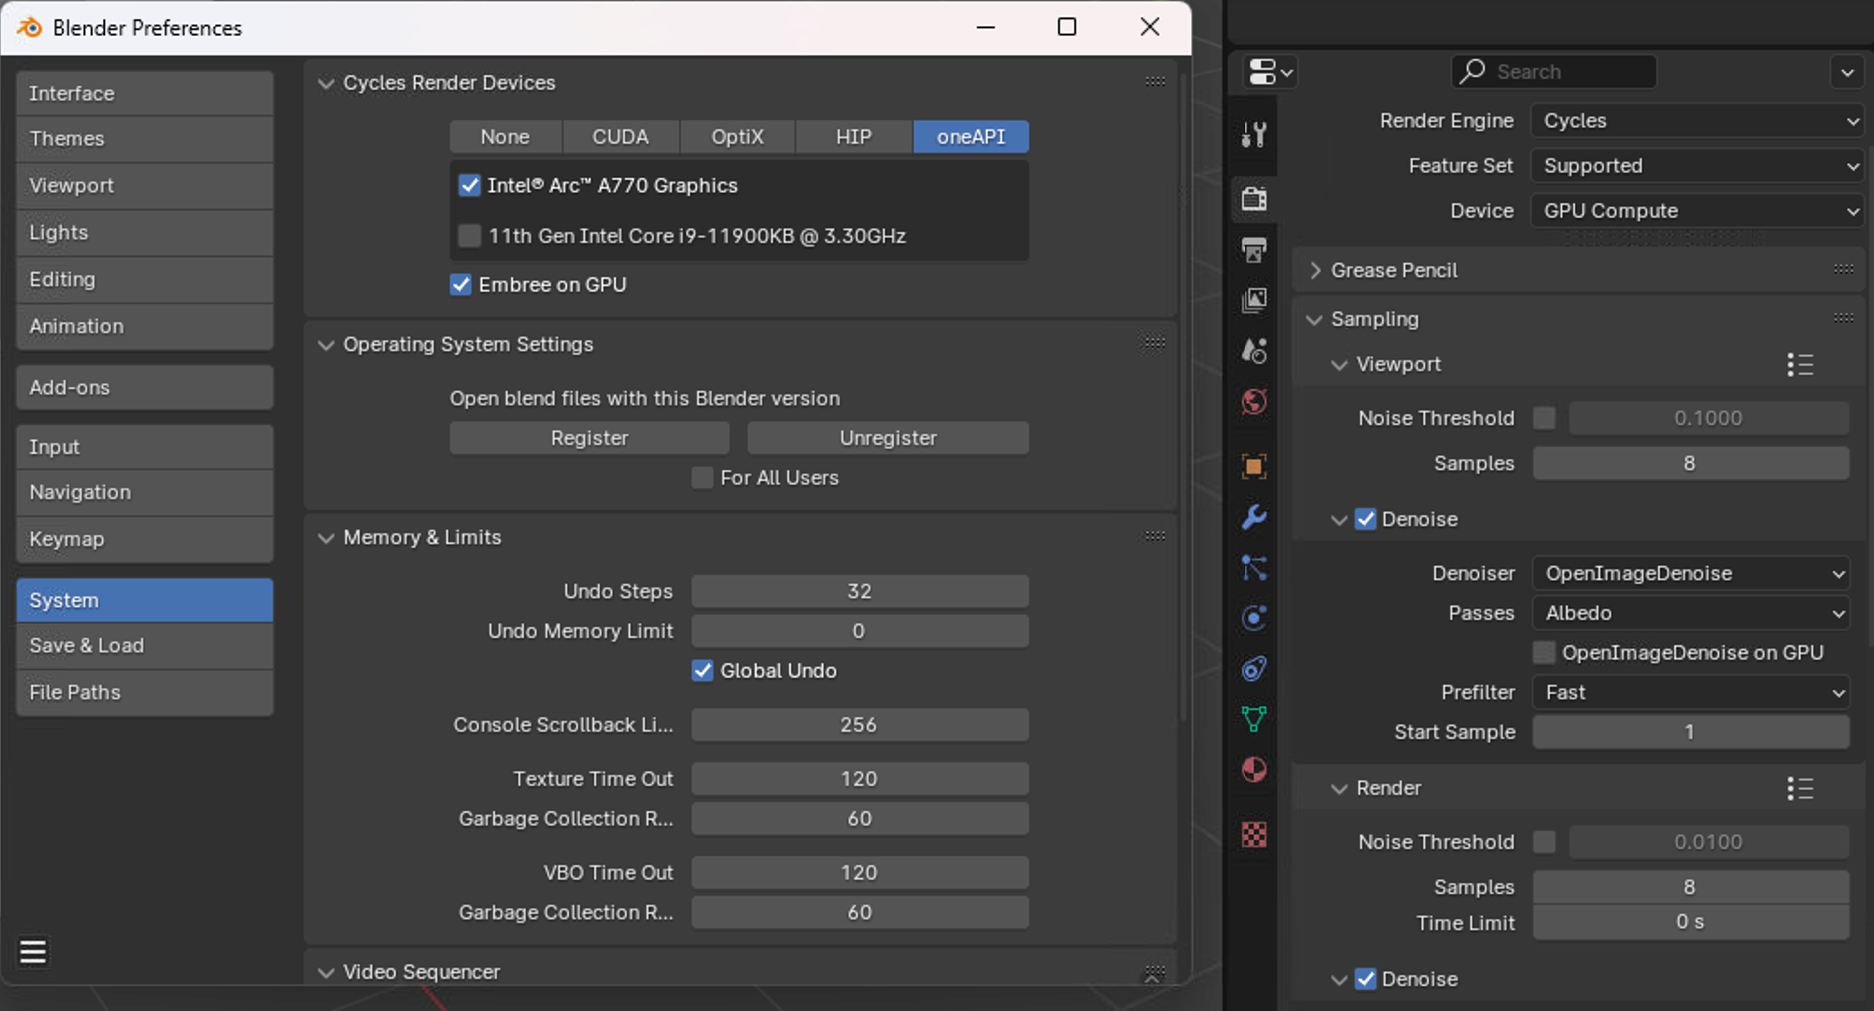
Task: Enable OpenImageDenoise on GPU checkbox
Action: click(x=1544, y=653)
